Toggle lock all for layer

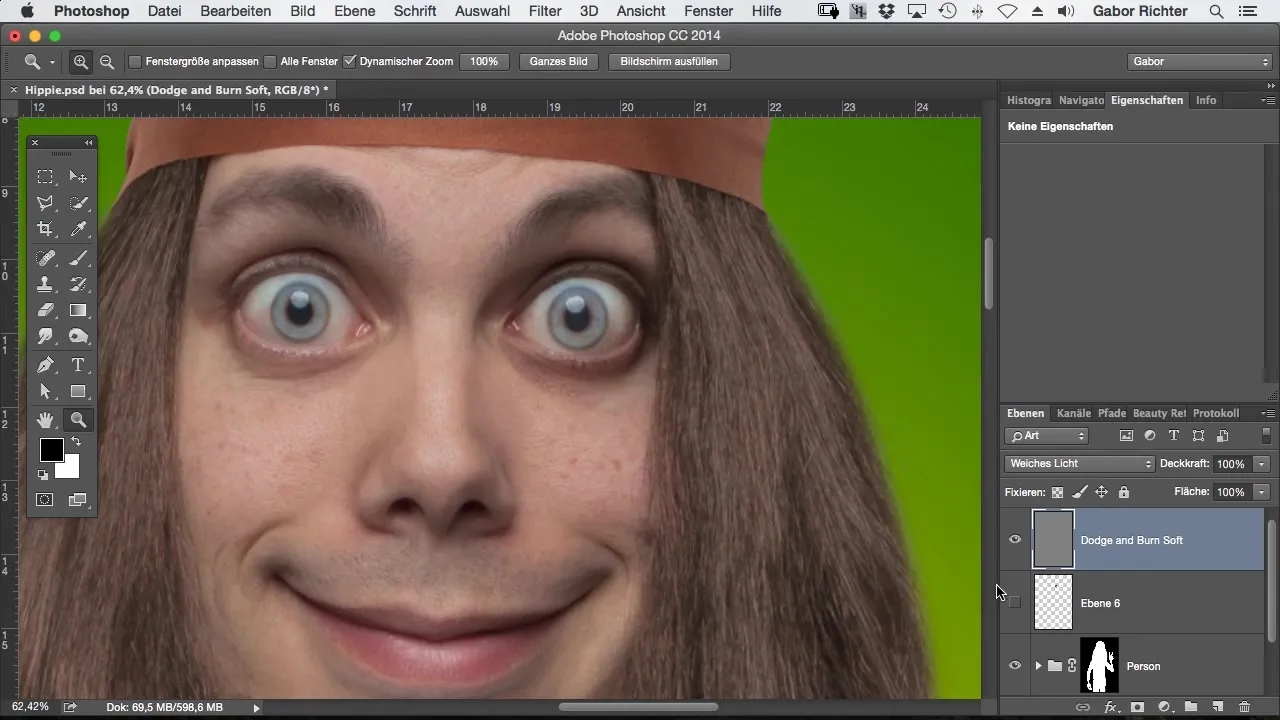coord(1124,492)
